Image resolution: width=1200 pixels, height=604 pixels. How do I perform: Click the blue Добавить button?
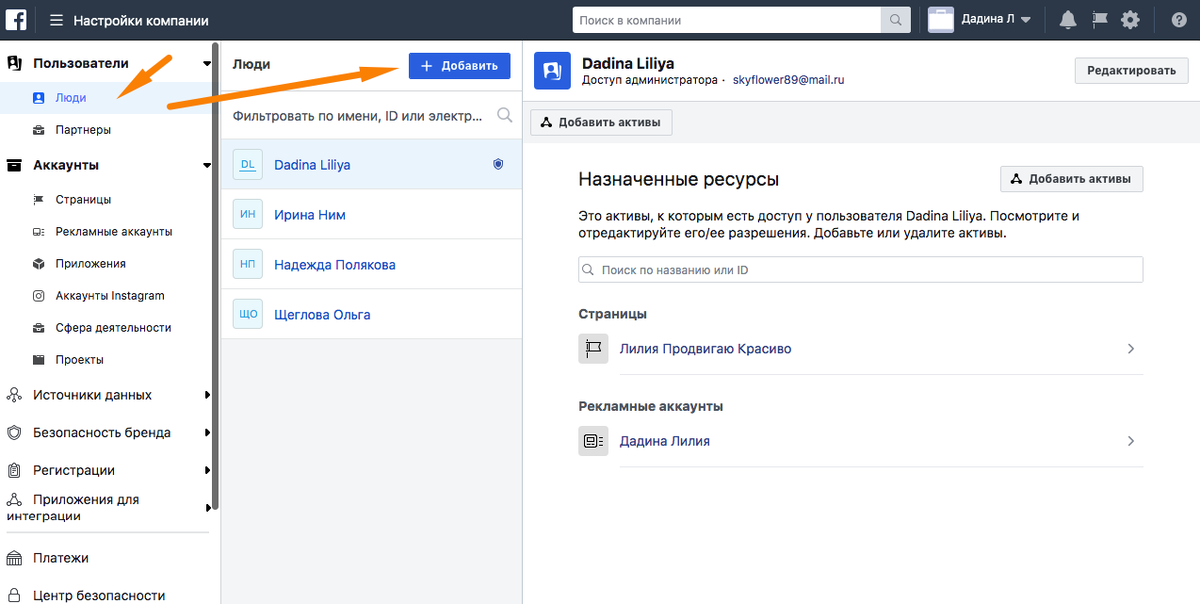[x=459, y=66]
